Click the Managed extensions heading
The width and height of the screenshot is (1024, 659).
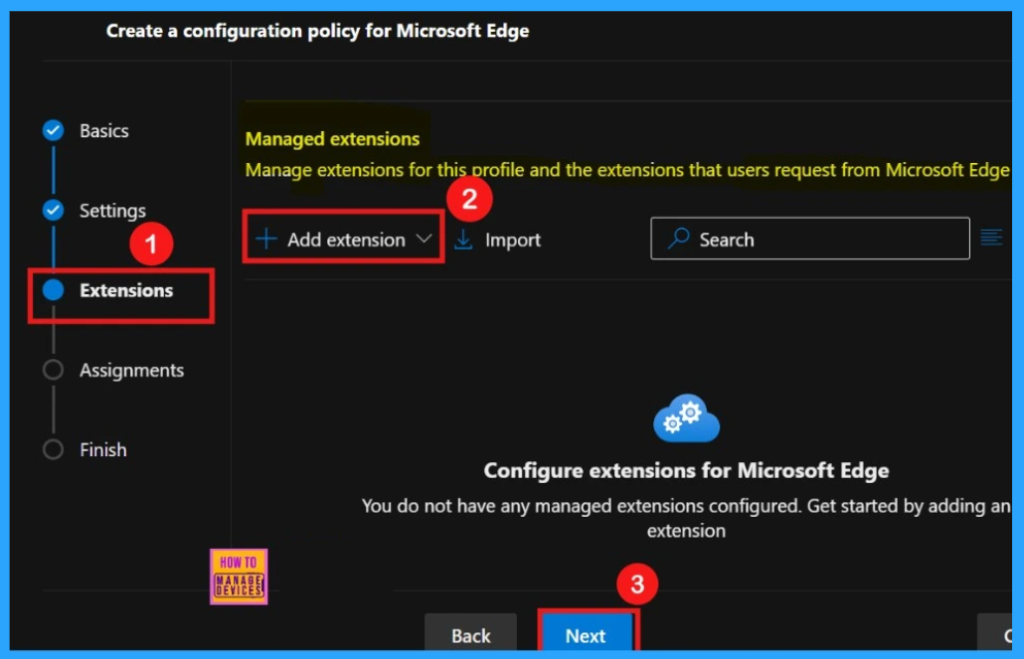pyautogui.click(x=332, y=139)
